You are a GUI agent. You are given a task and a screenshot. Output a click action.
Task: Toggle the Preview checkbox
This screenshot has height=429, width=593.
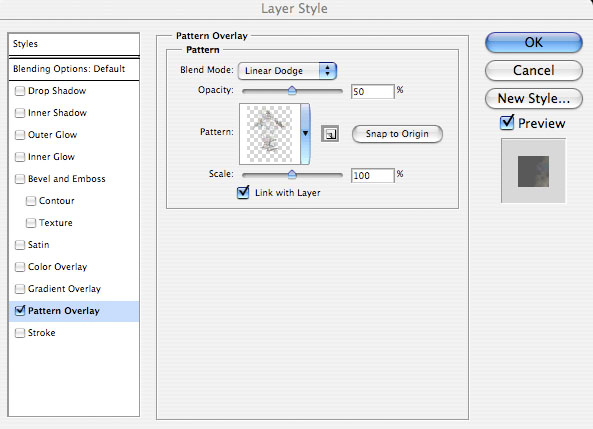click(507, 123)
